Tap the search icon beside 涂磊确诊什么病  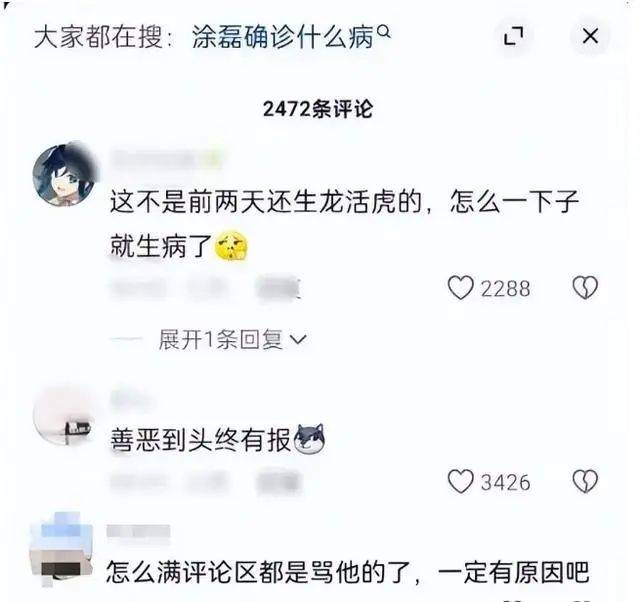384,31
